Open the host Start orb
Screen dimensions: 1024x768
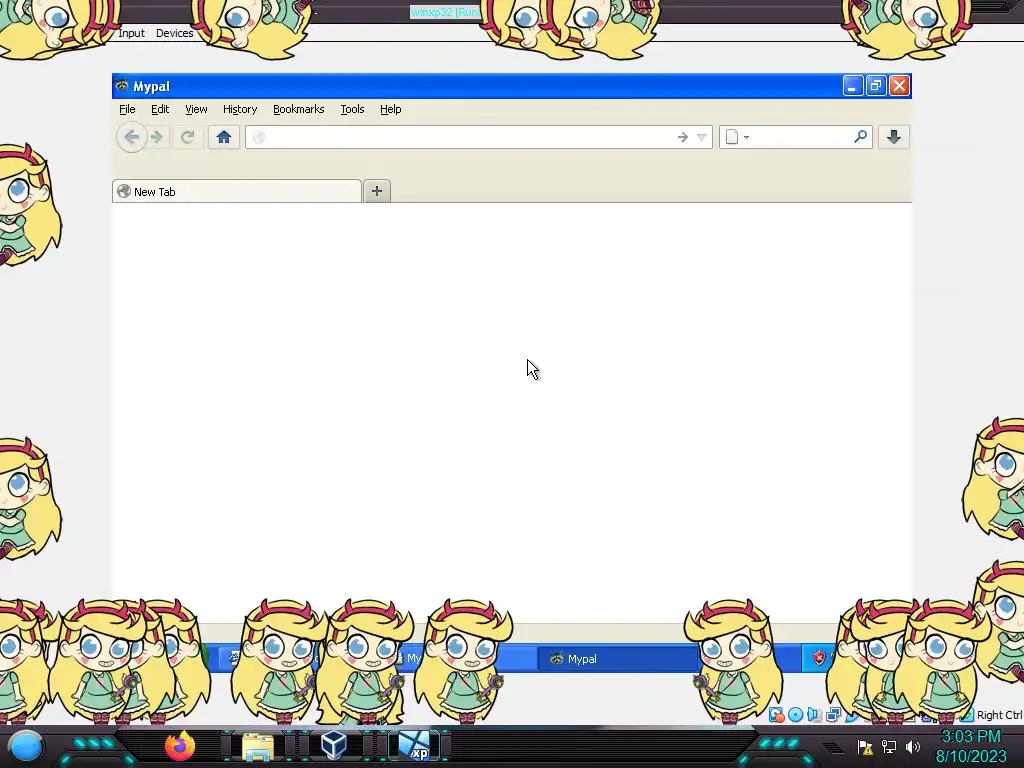25,746
